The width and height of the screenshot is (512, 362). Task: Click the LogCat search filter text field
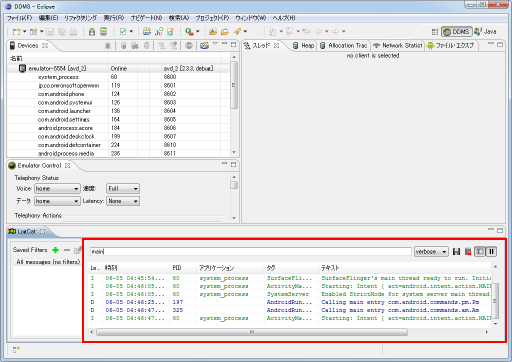click(x=251, y=252)
